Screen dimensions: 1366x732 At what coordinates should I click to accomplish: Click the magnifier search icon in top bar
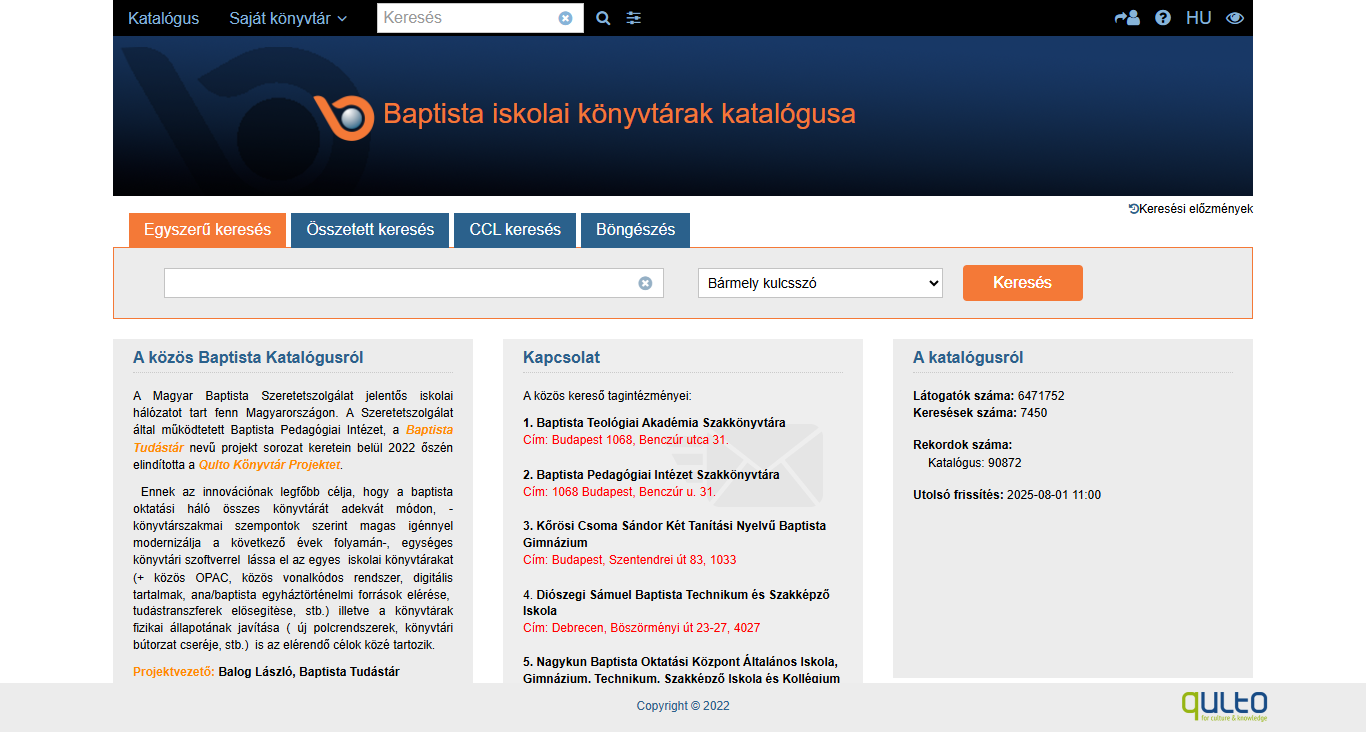pos(603,18)
